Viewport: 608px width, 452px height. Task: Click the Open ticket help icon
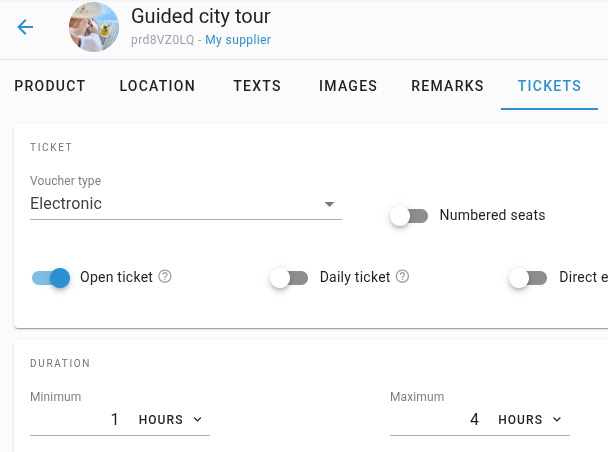point(165,276)
